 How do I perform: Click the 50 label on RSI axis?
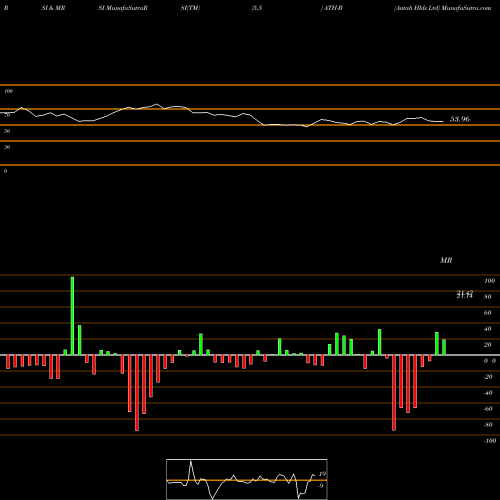(7, 131)
